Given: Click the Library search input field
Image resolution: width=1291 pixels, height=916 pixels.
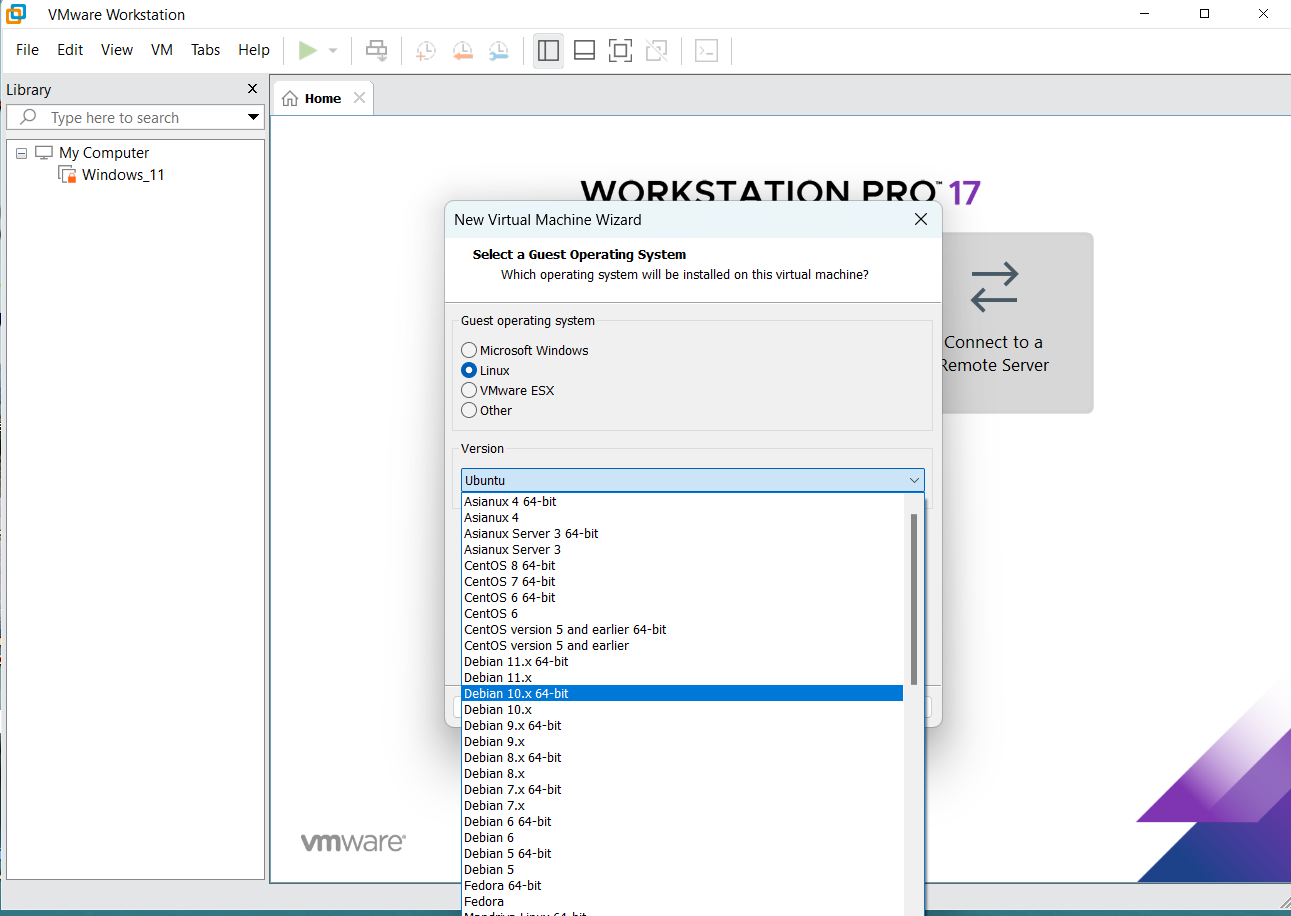Looking at the screenshot, I should [135, 117].
